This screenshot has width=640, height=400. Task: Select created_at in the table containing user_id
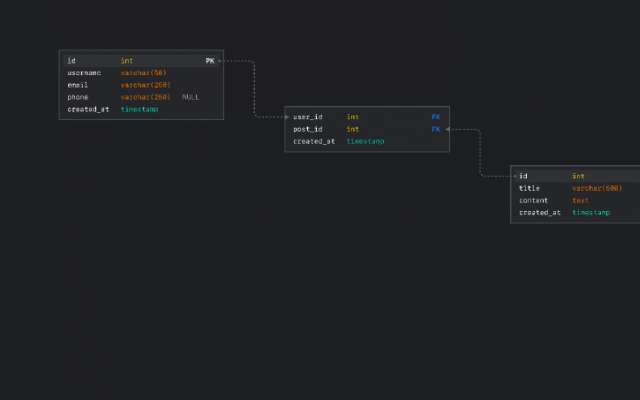click(x=314, y=141)
